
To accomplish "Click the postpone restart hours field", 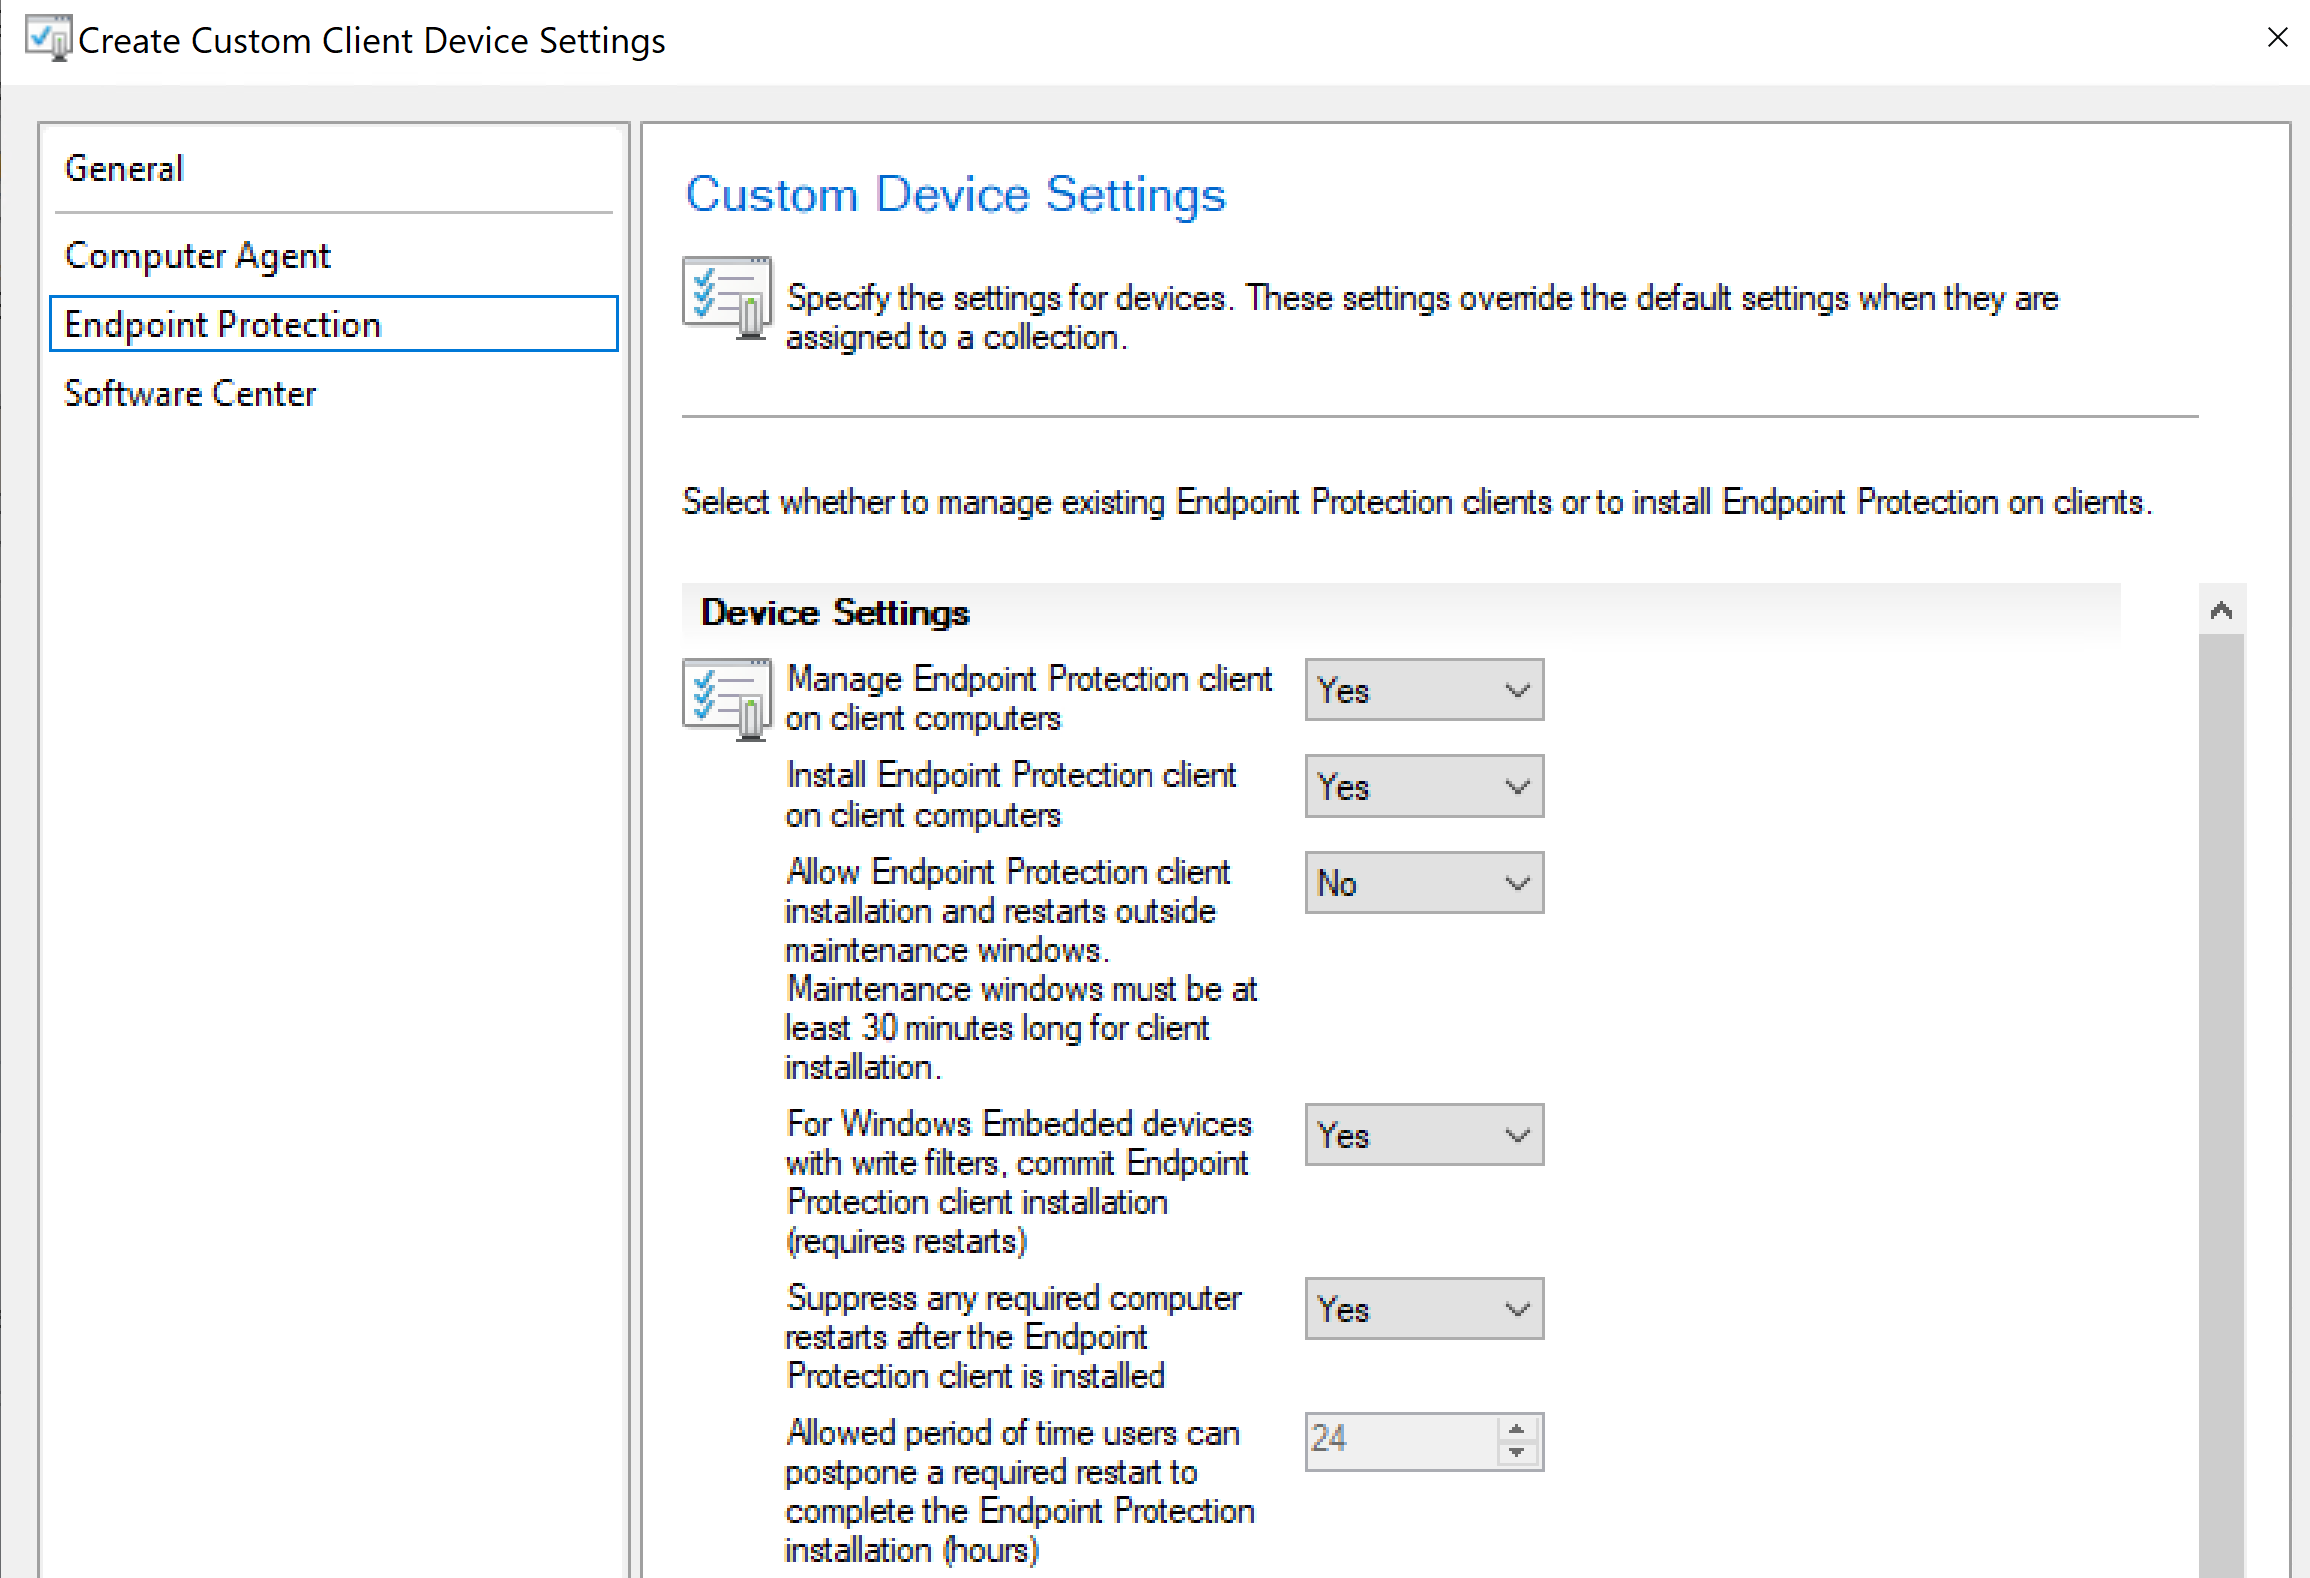I will click(1400, 1440).
